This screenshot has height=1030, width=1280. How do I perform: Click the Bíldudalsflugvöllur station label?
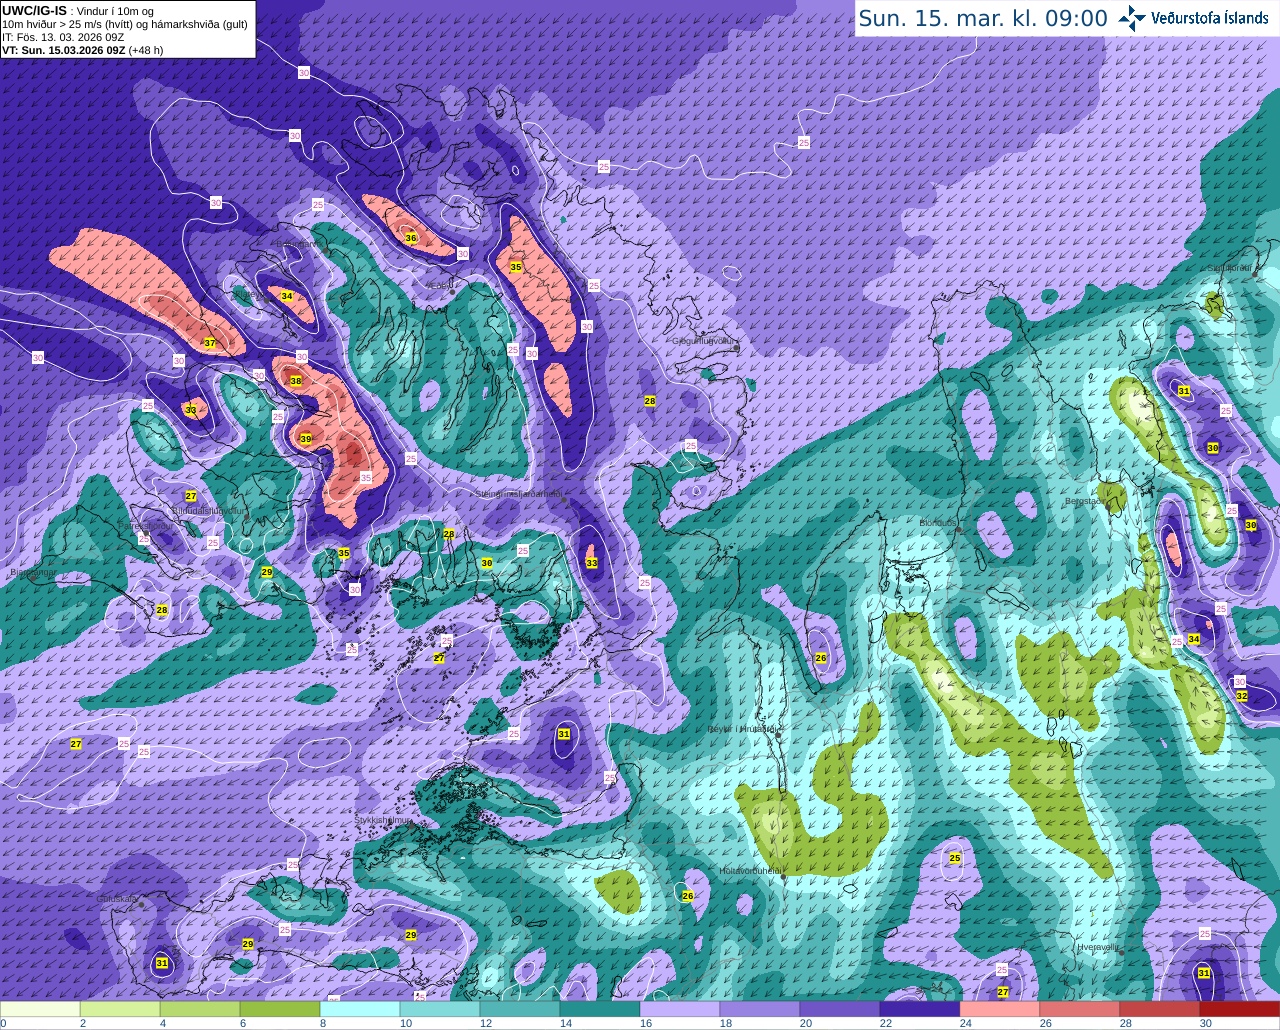click(x=207, y=509)
